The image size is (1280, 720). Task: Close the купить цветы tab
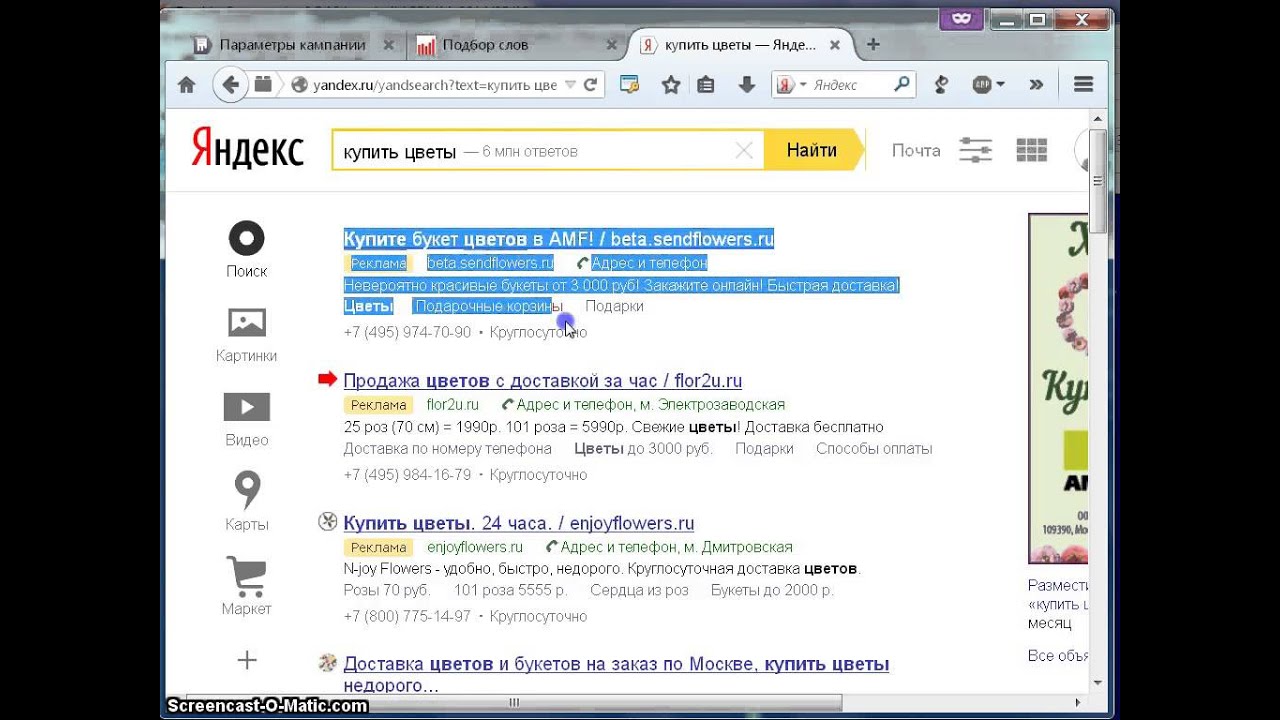835,45
